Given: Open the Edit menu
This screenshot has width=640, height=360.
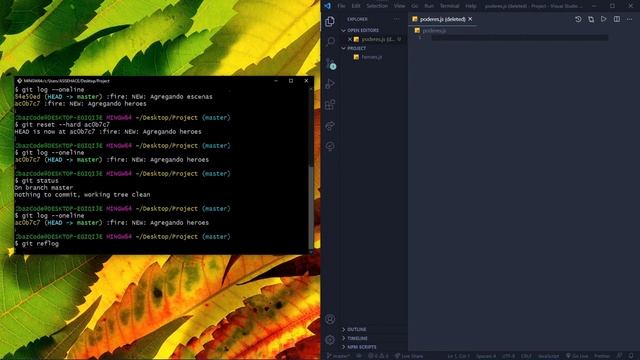Looking at the screenshot, I should point(356,6).
